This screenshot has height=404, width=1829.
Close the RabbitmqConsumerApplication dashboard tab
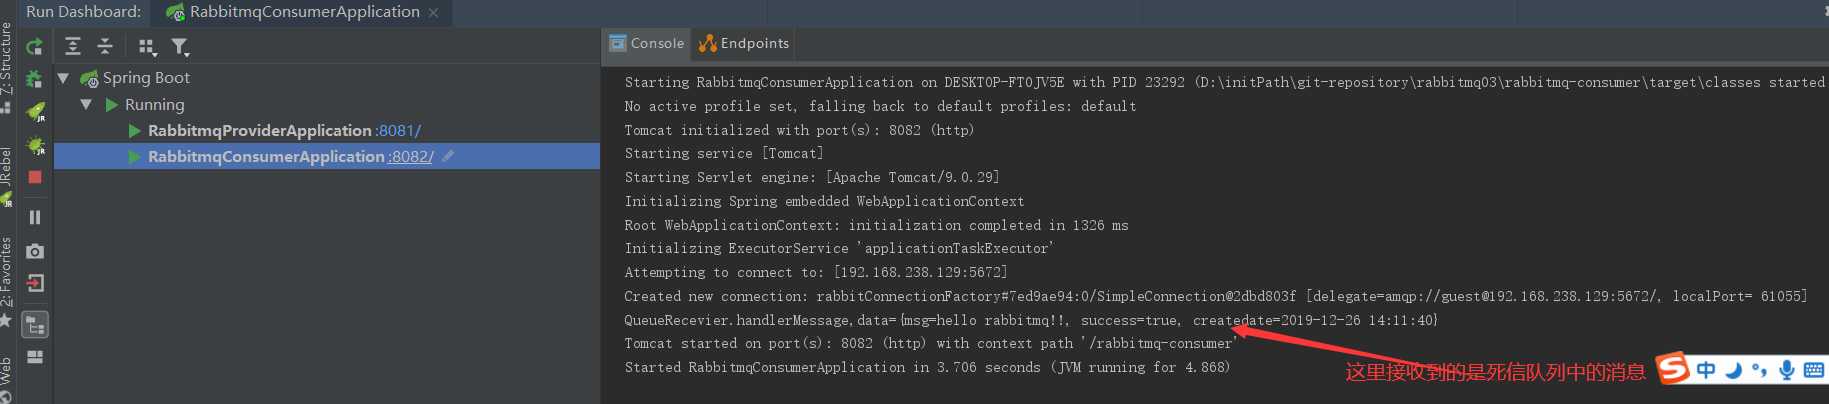[433, 13]
